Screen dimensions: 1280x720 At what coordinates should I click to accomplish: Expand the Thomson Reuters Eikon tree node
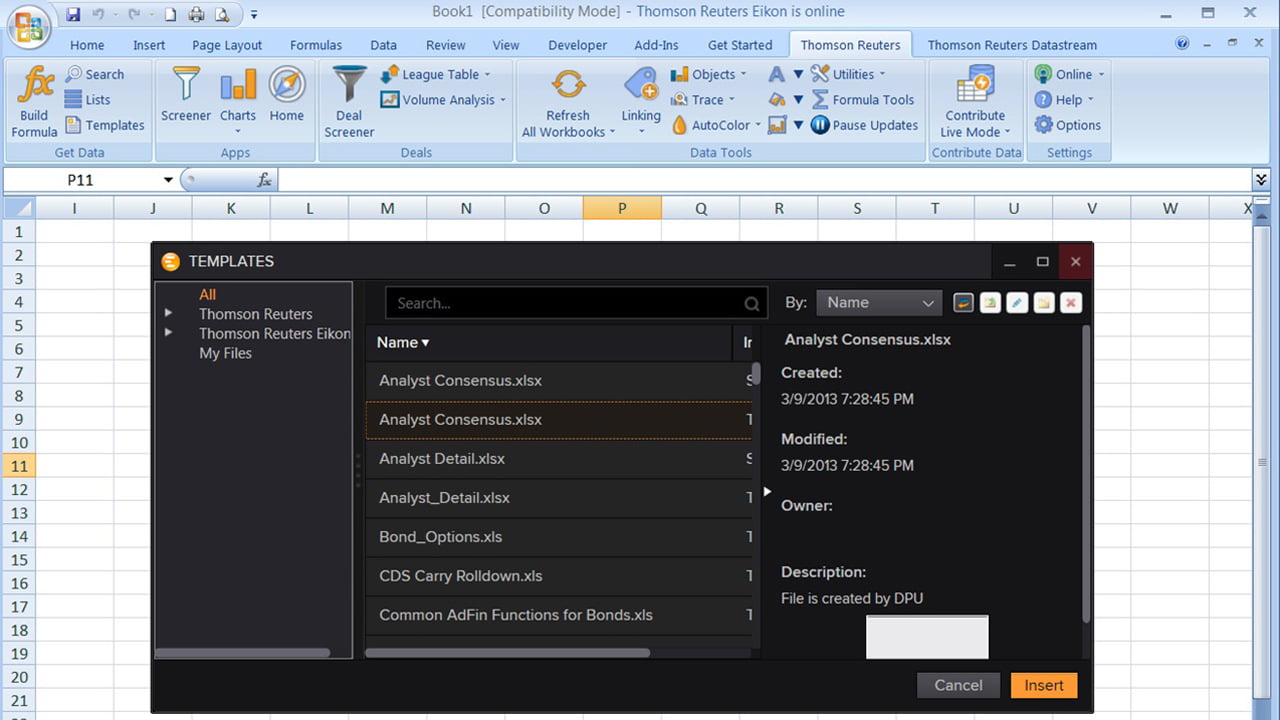pos(168,333)
